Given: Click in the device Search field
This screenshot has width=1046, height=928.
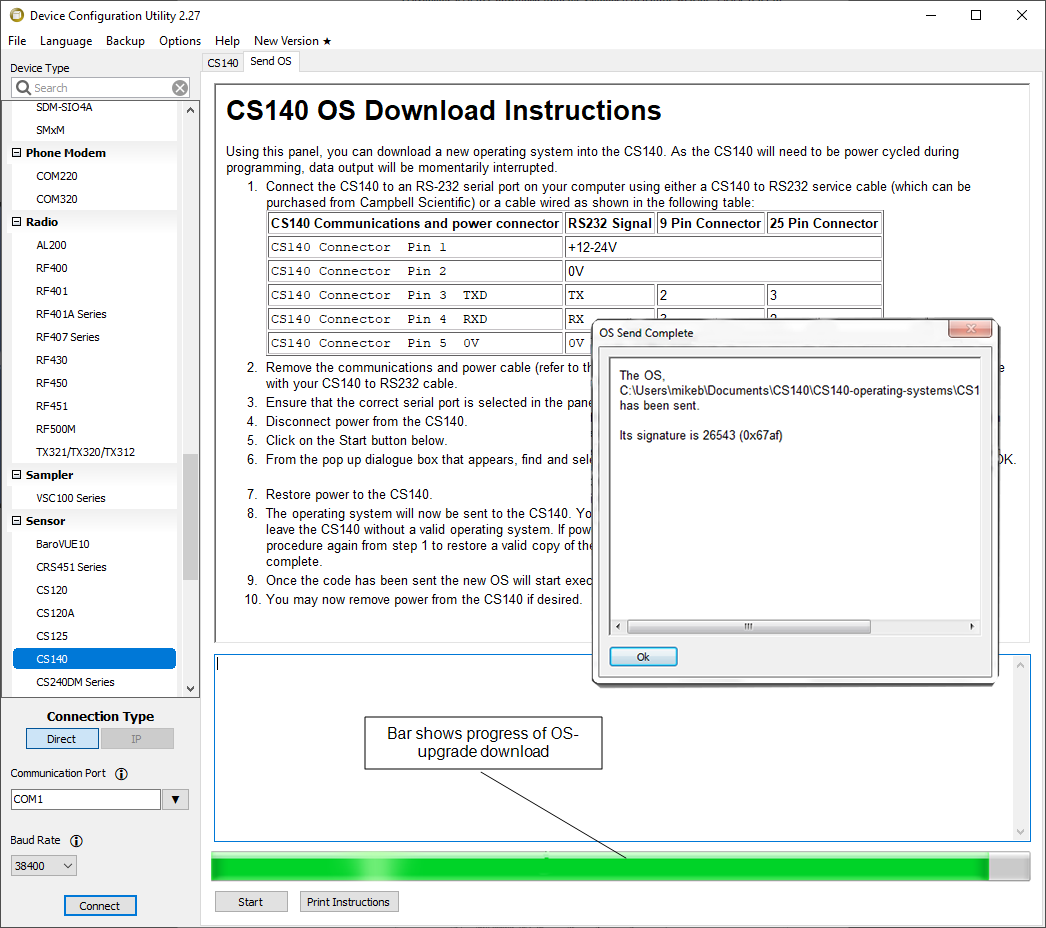Looking at the screenshot, I should point(100,88).
